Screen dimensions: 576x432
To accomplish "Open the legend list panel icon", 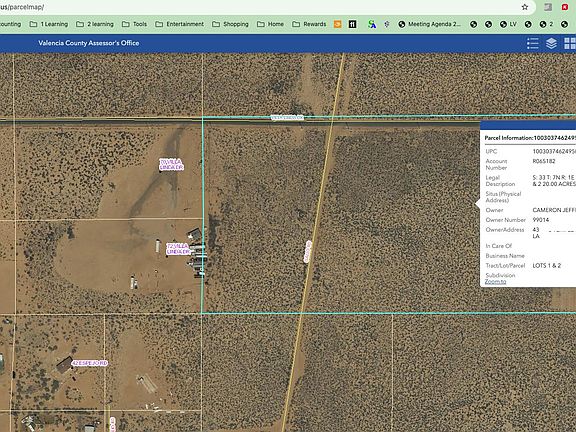I will [533, 43].
